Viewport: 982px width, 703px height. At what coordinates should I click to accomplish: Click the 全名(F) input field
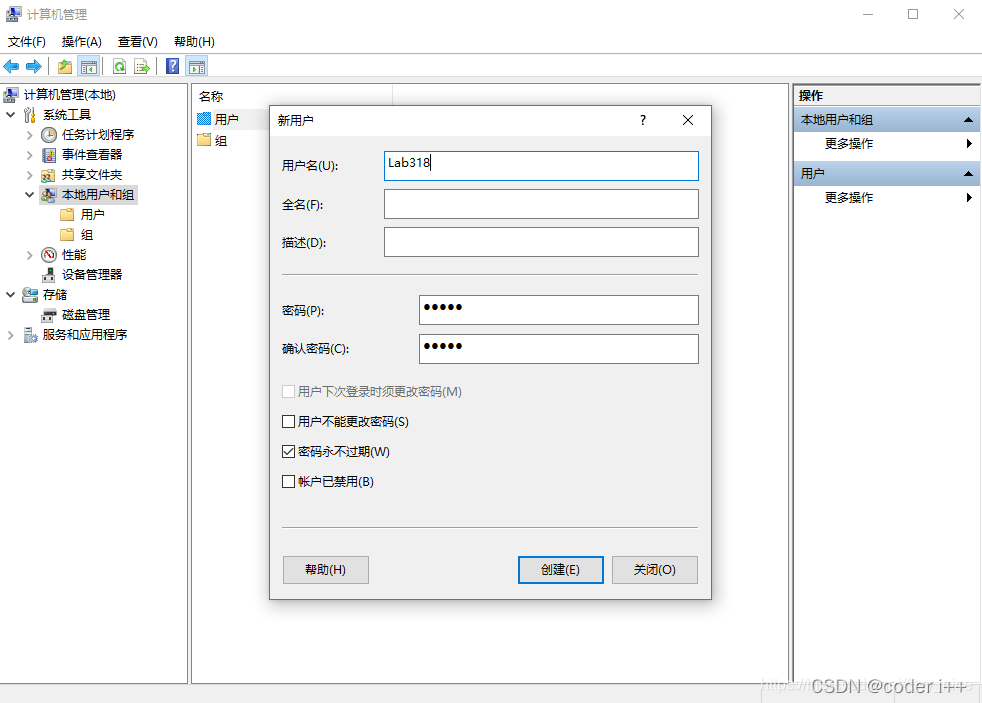point(541,204)
